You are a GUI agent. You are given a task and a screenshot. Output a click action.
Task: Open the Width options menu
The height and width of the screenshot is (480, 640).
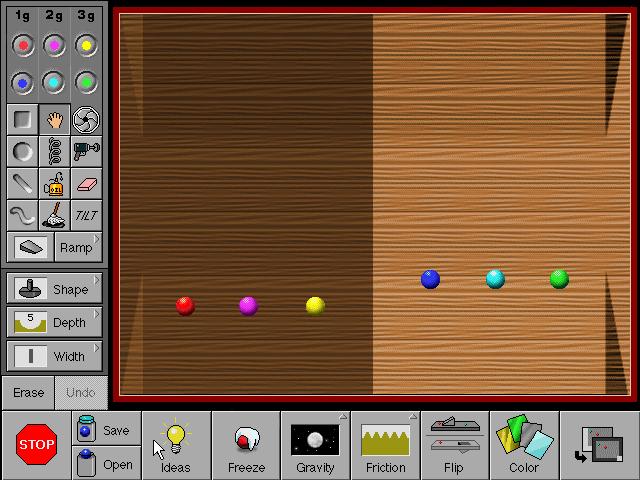pyautogui.click(x=54, y=356)
